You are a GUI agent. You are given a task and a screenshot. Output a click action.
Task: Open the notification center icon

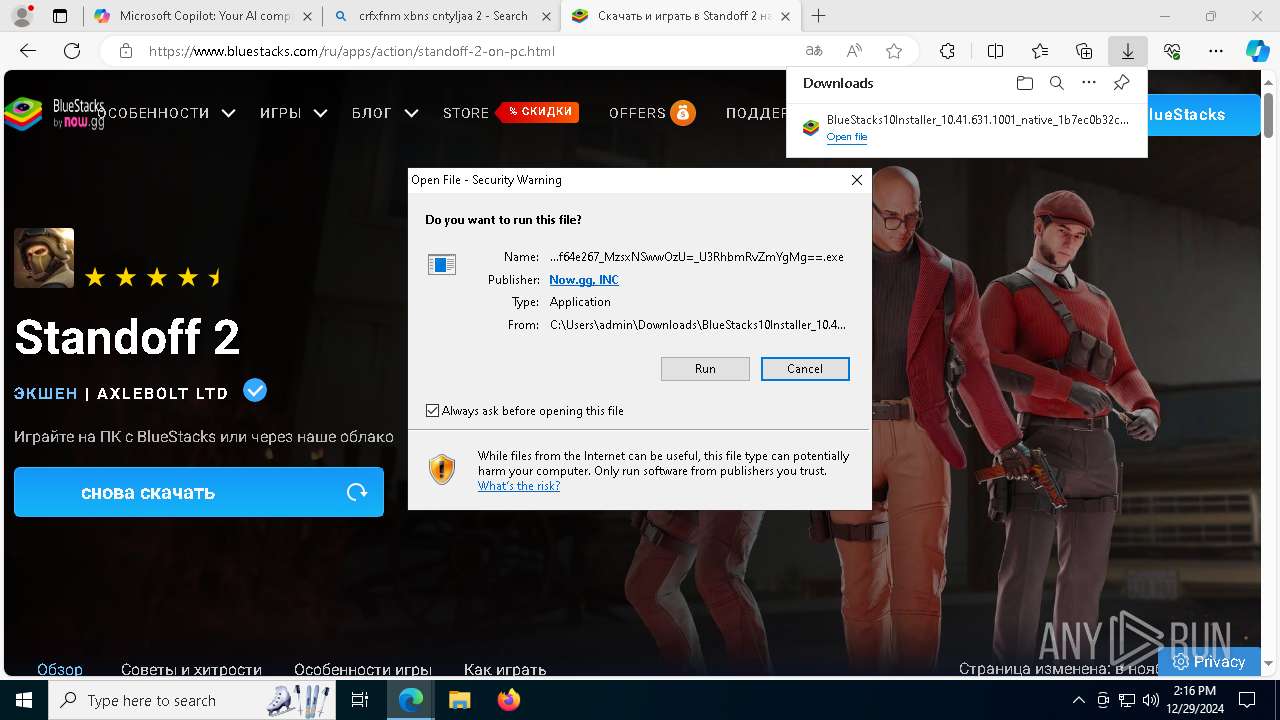coord(1247,700)
